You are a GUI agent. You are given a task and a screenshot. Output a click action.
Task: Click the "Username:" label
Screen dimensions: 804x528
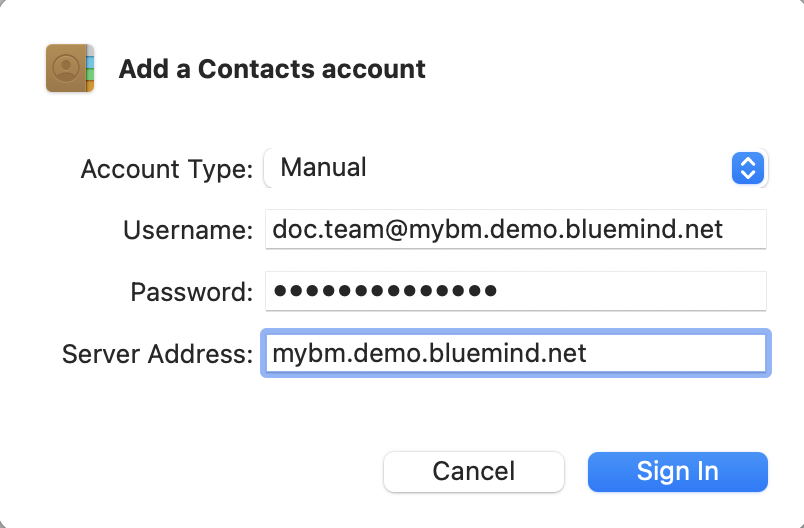point(188,230)
